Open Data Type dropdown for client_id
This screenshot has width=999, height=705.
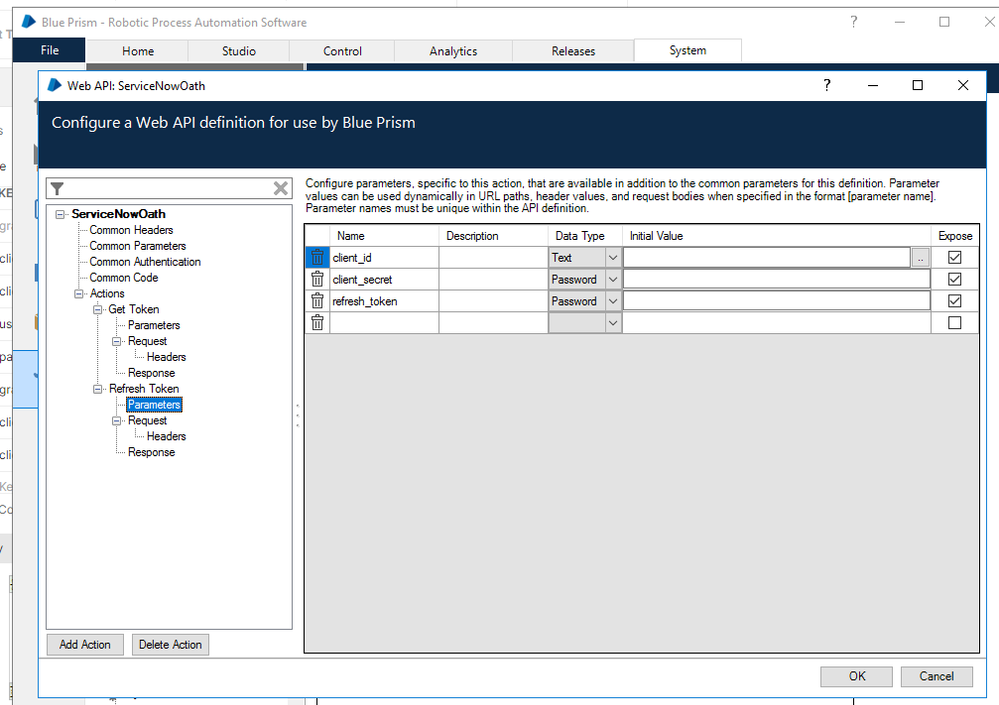(x=613, y=258)
